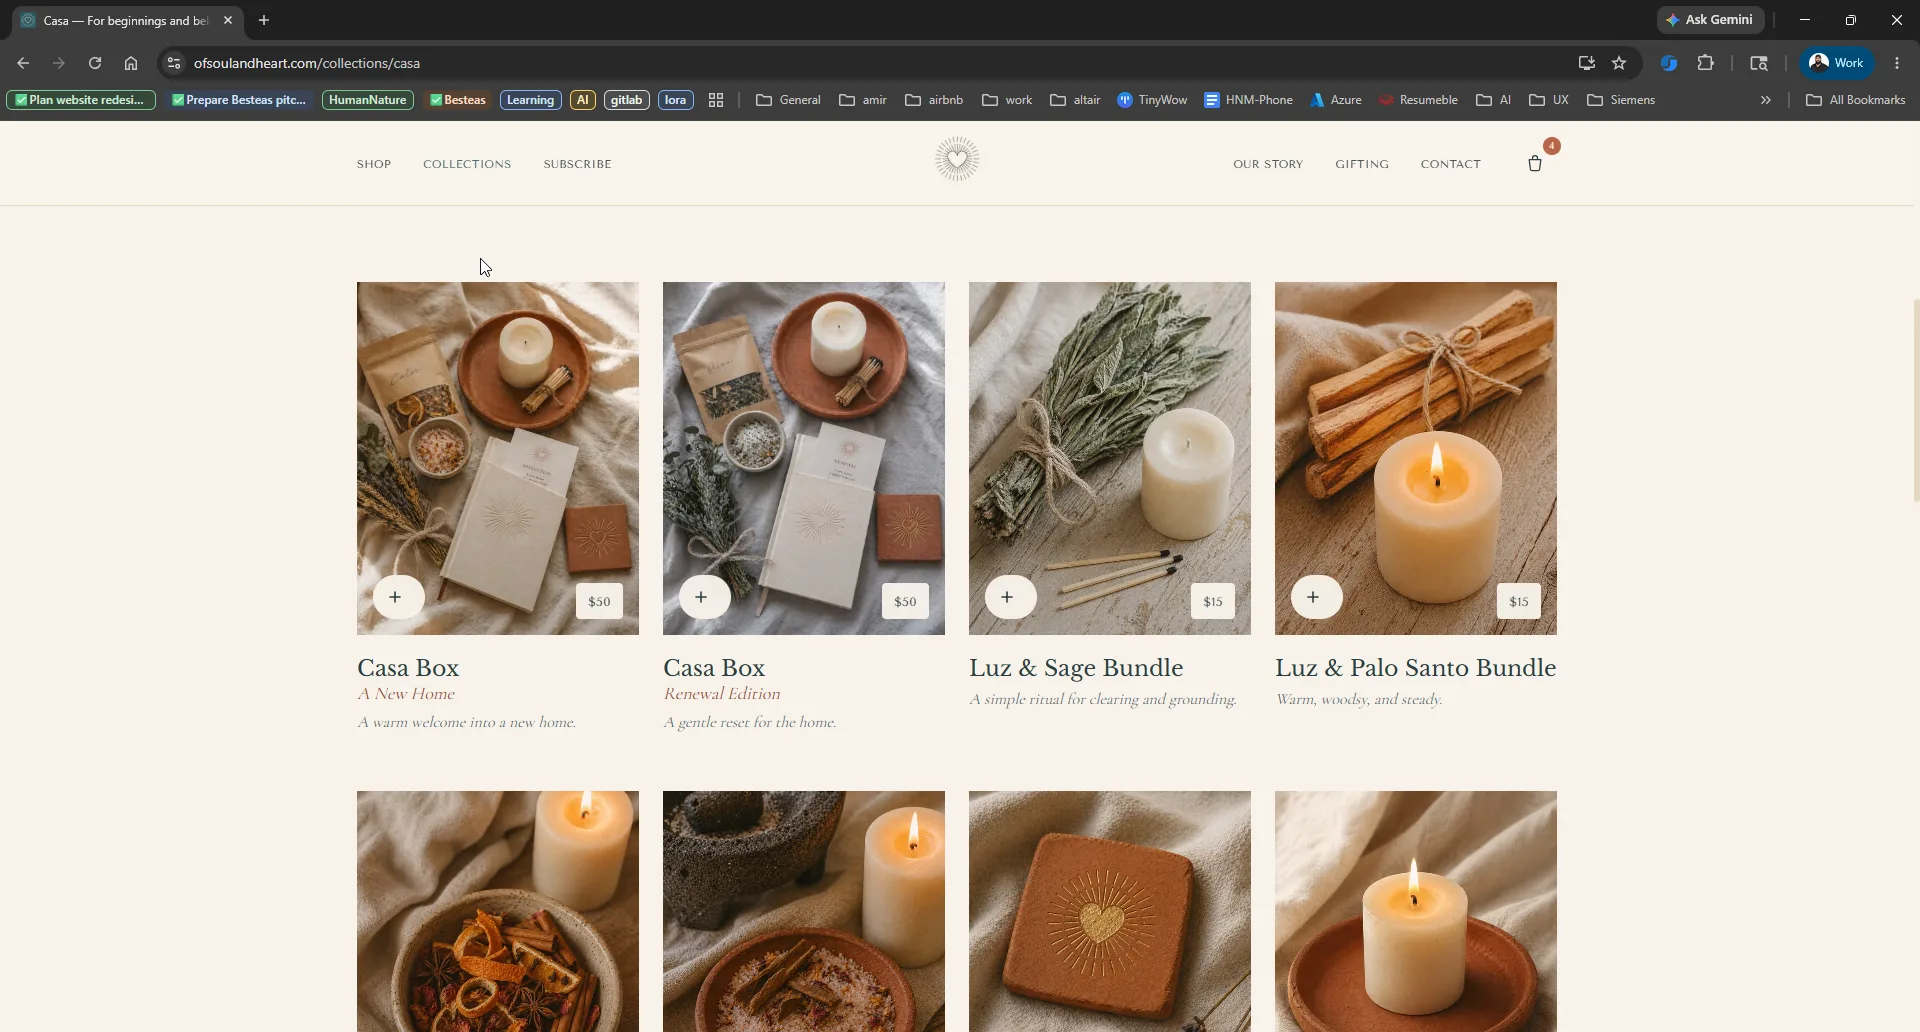
Task: Go to the OUR STORY page
Action: coord(1268,164)
